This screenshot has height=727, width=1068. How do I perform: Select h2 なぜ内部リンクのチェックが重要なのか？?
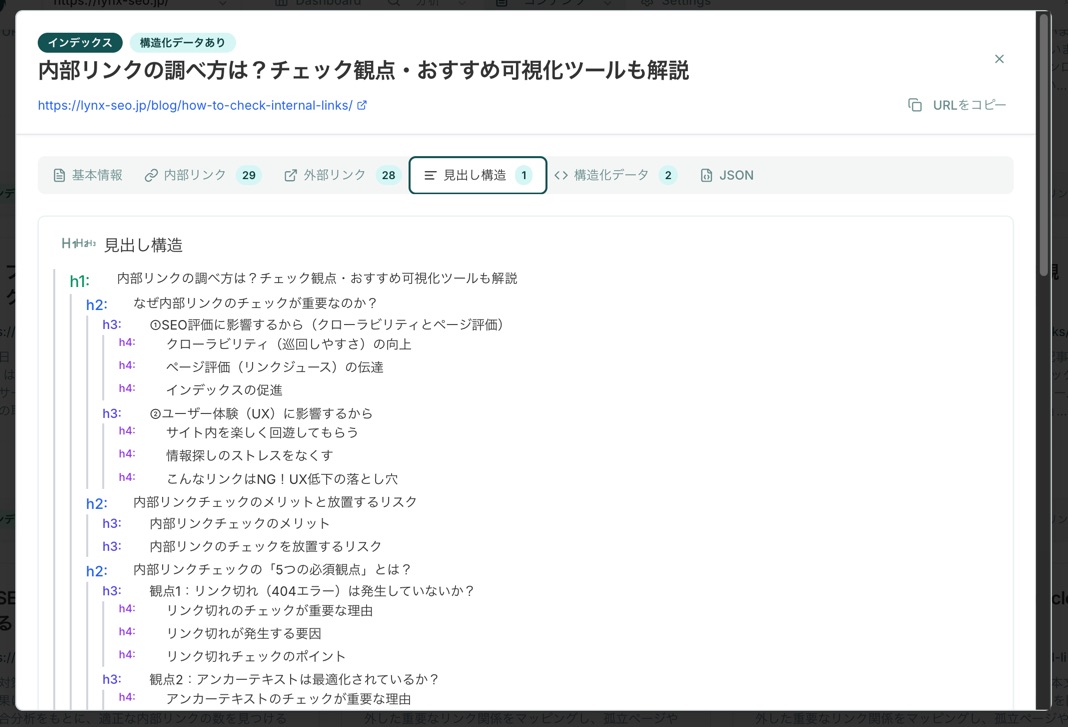click(255, 303)
